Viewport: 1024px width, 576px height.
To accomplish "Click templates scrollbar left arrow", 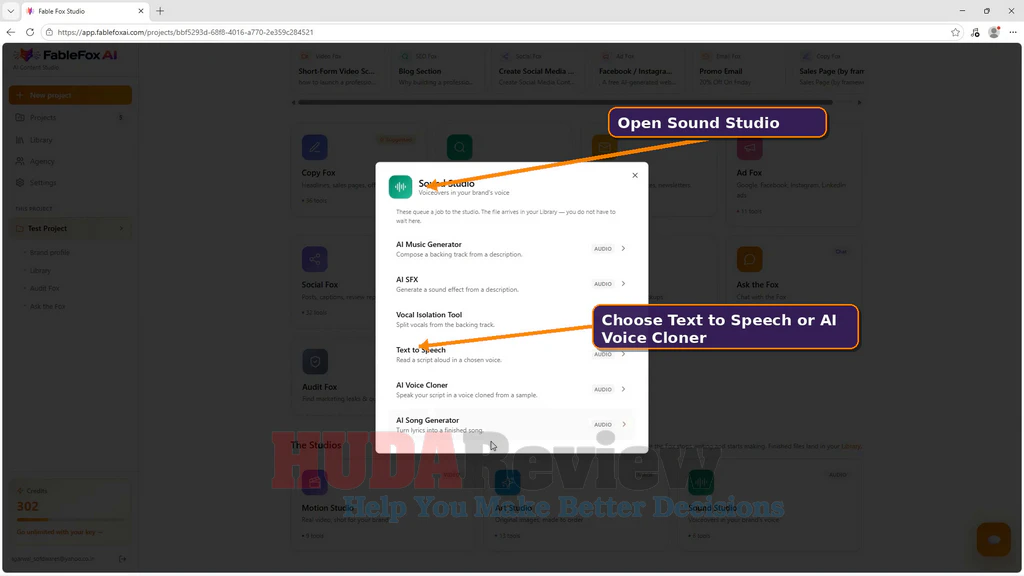I will (x=294, y=103).
